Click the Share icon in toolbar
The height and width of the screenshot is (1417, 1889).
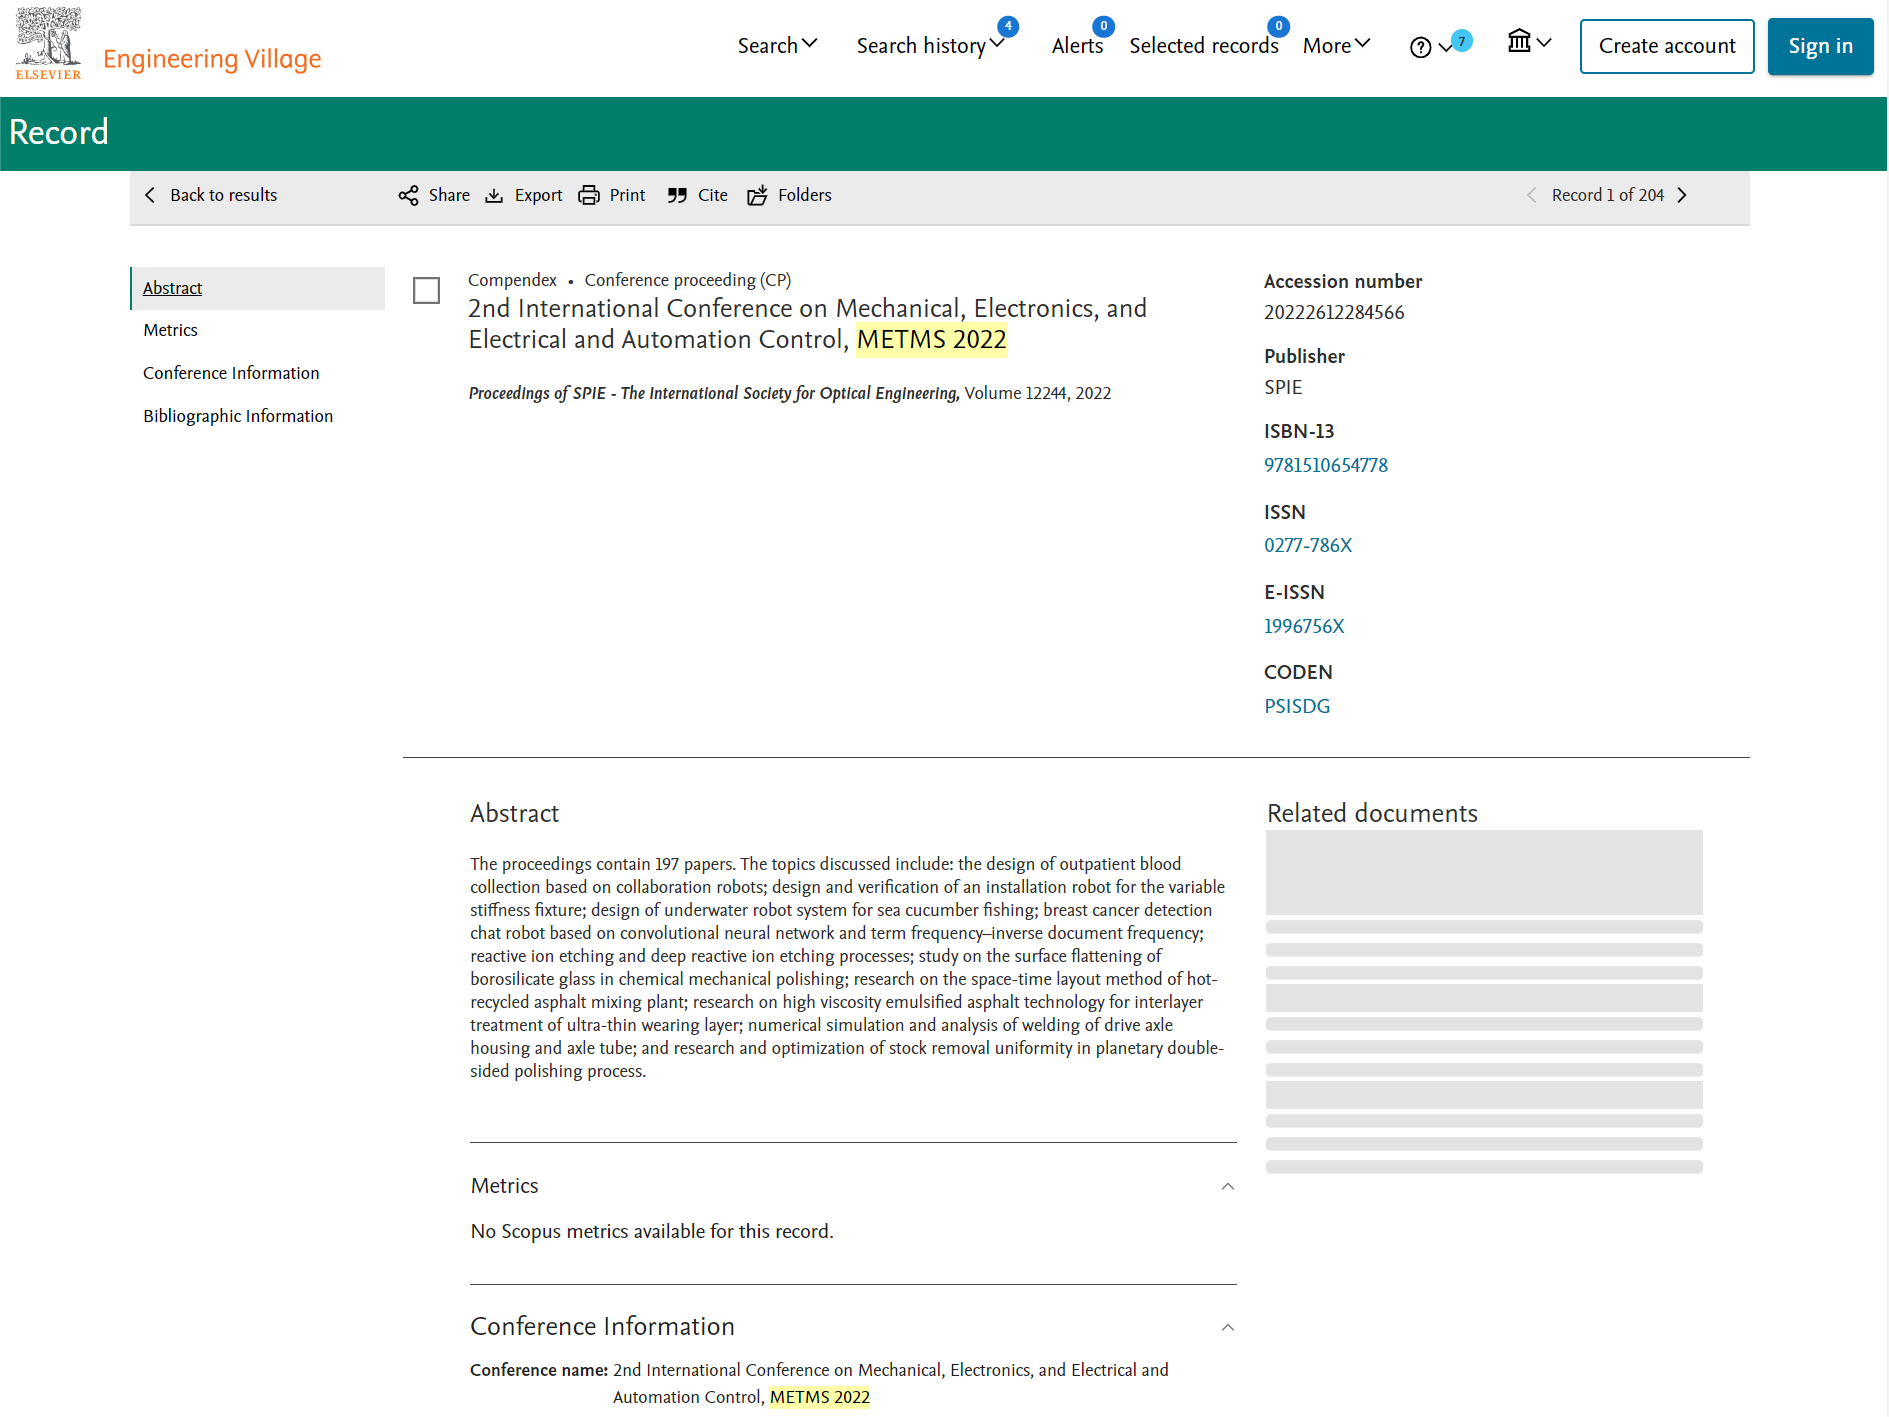[408, 196]
